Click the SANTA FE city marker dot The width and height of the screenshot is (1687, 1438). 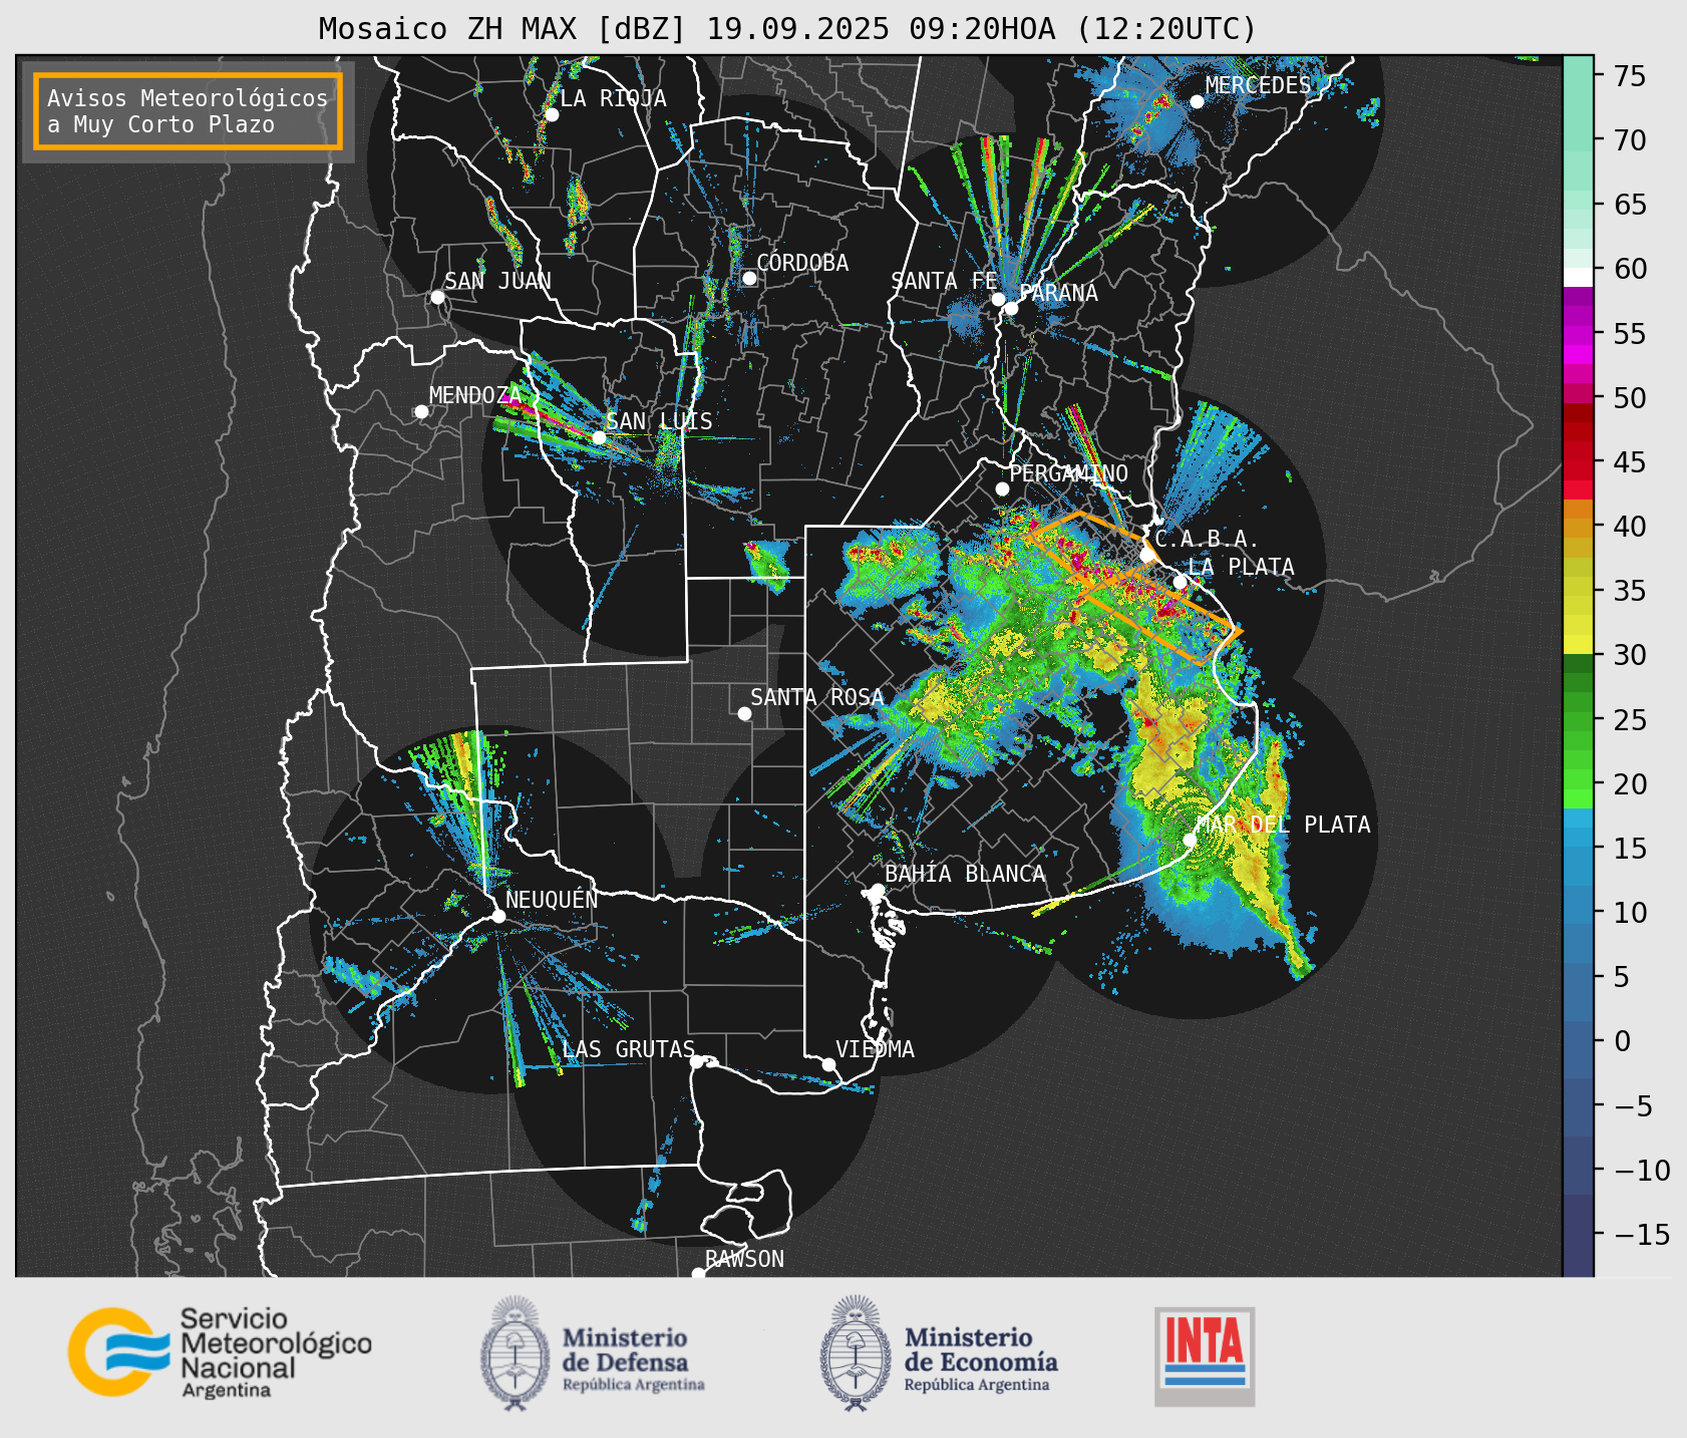point(998,299)
